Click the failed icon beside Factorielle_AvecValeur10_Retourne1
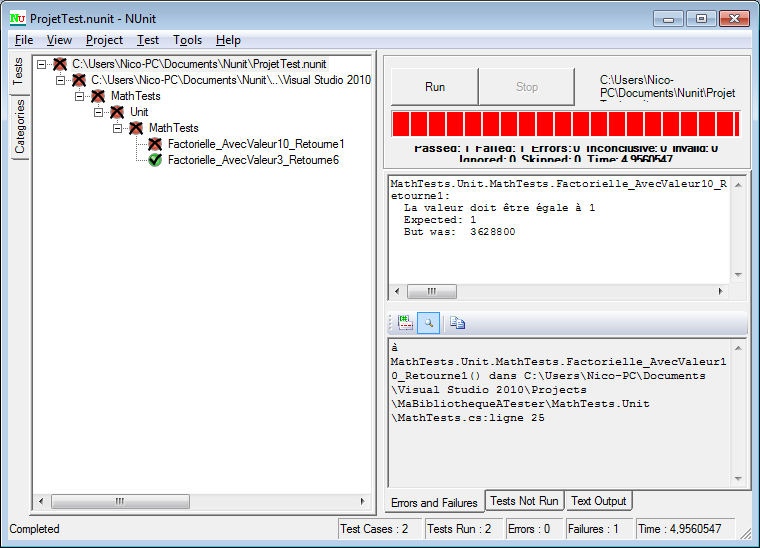The height and width of the screenshot is (548, 760). pos(155,144)
